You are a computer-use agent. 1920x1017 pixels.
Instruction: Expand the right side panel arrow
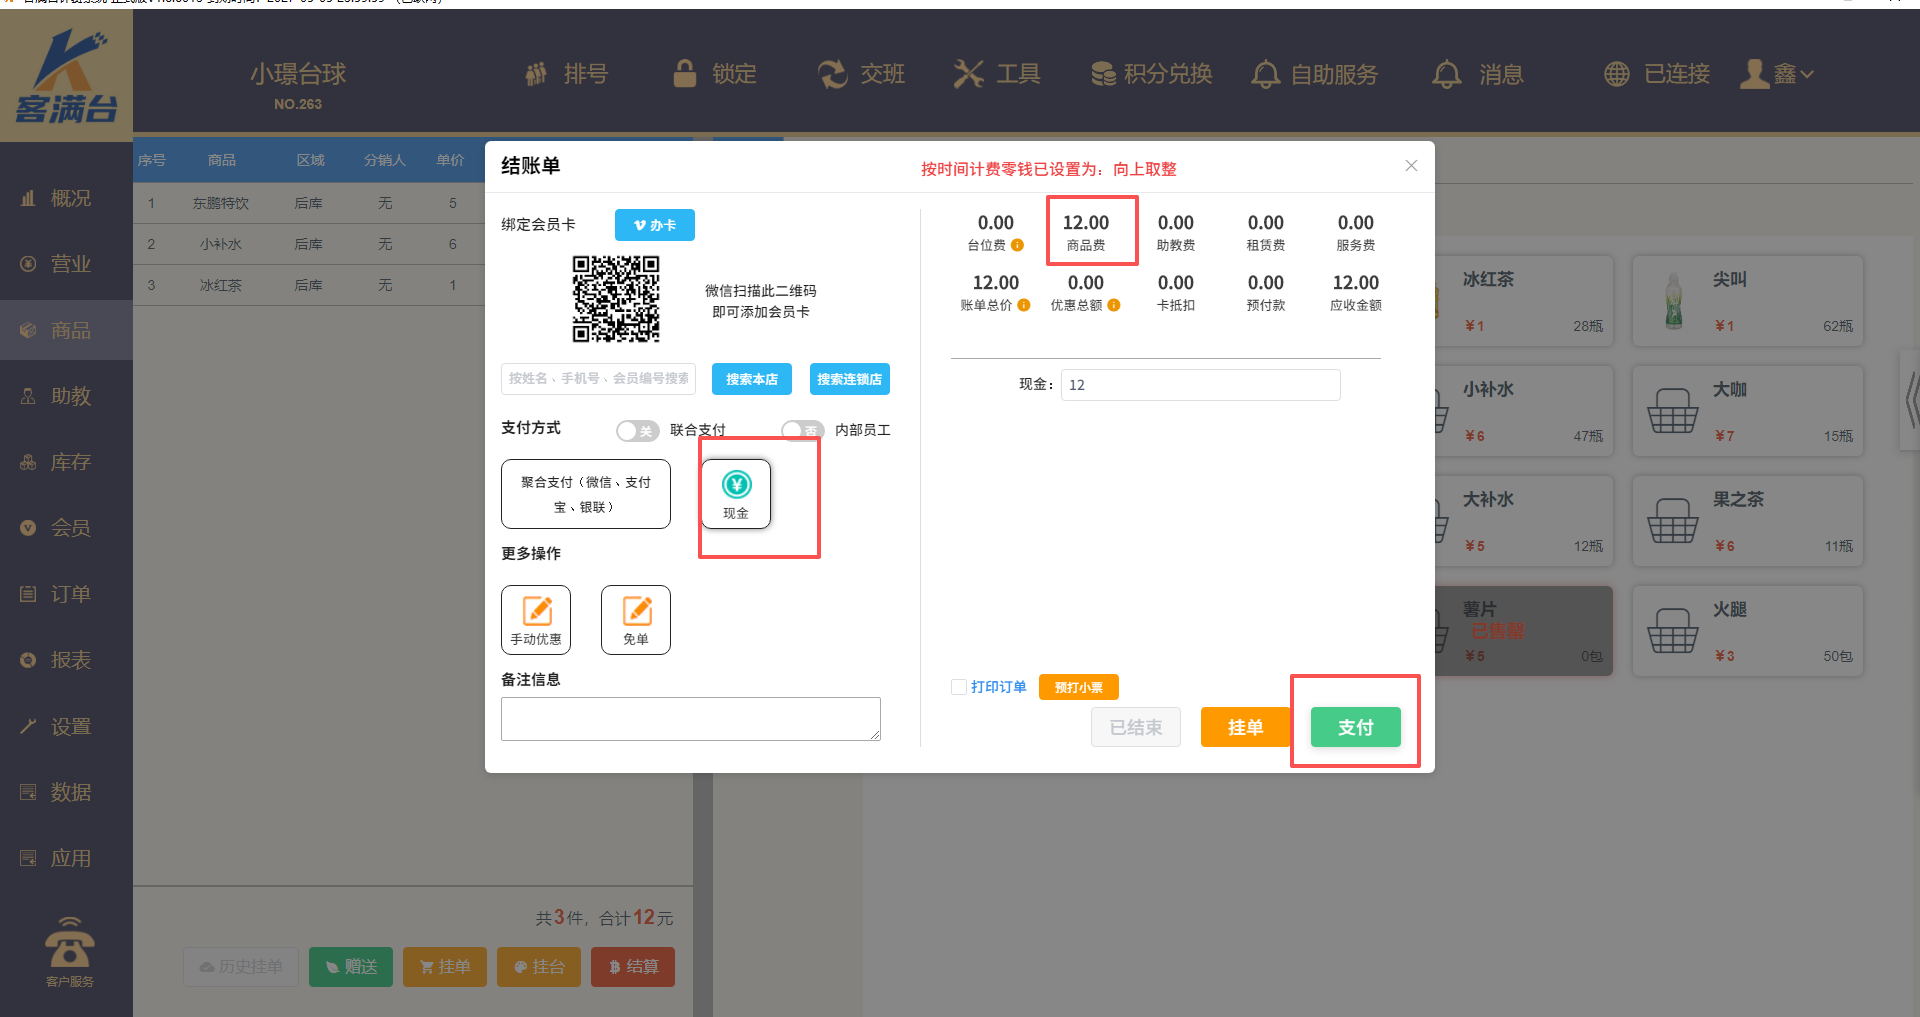[1910, 400]
